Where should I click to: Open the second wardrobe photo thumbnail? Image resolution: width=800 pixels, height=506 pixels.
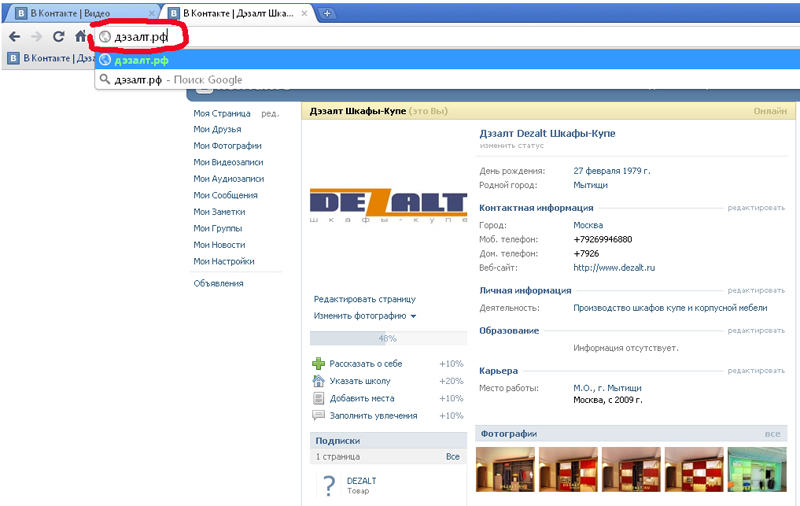point(568,469)
